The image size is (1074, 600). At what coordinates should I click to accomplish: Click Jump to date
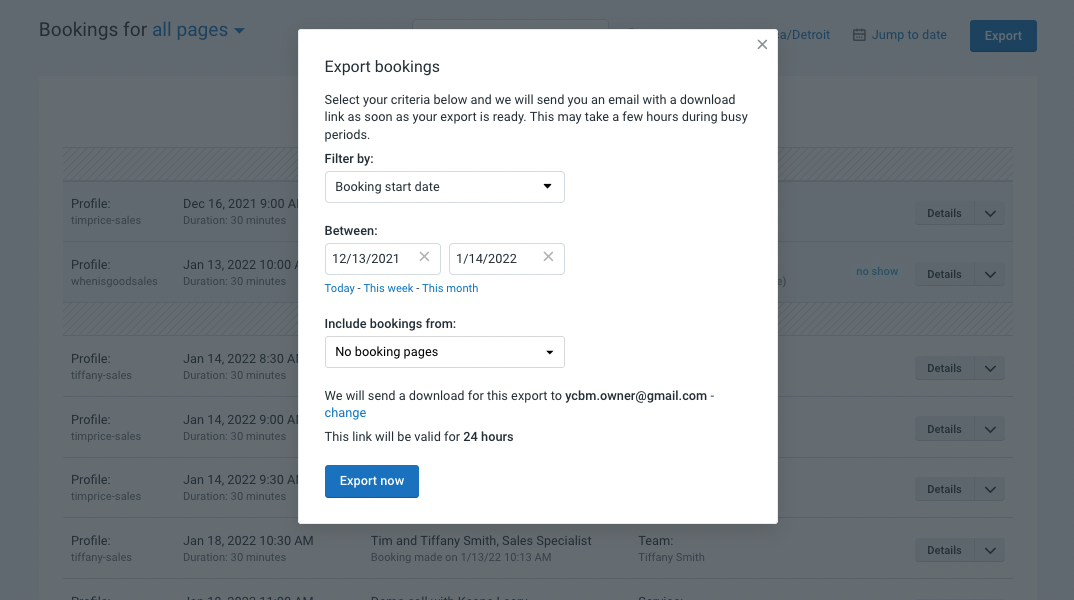click(909, 34)
